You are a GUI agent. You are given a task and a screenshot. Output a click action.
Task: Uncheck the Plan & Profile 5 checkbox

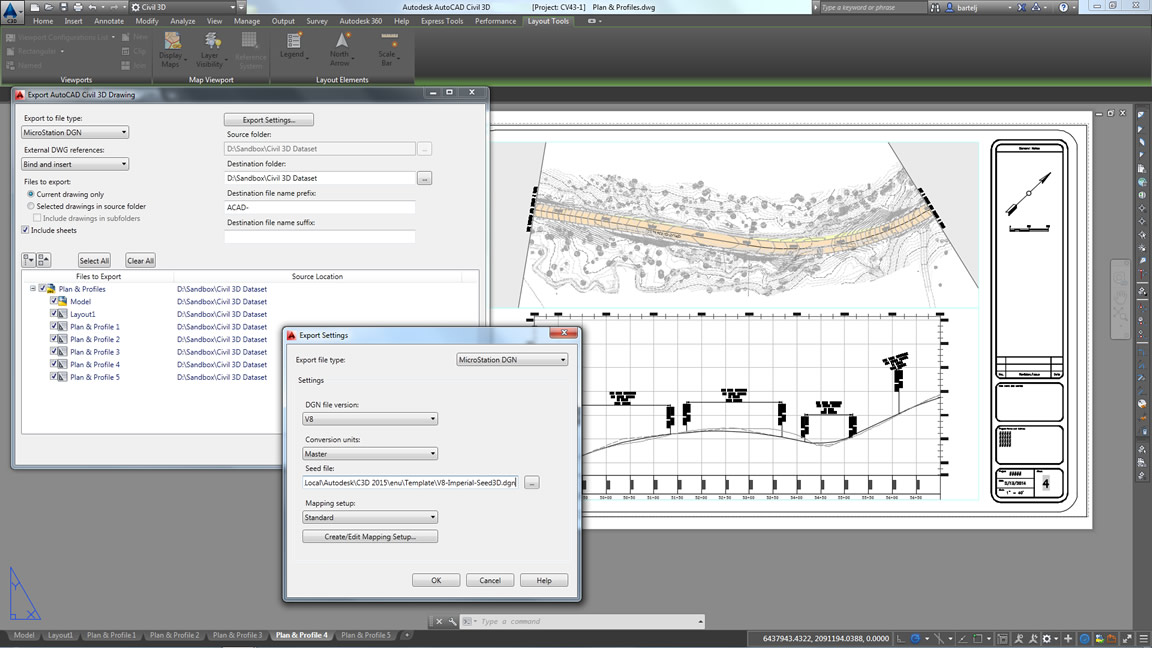(54, 376)
